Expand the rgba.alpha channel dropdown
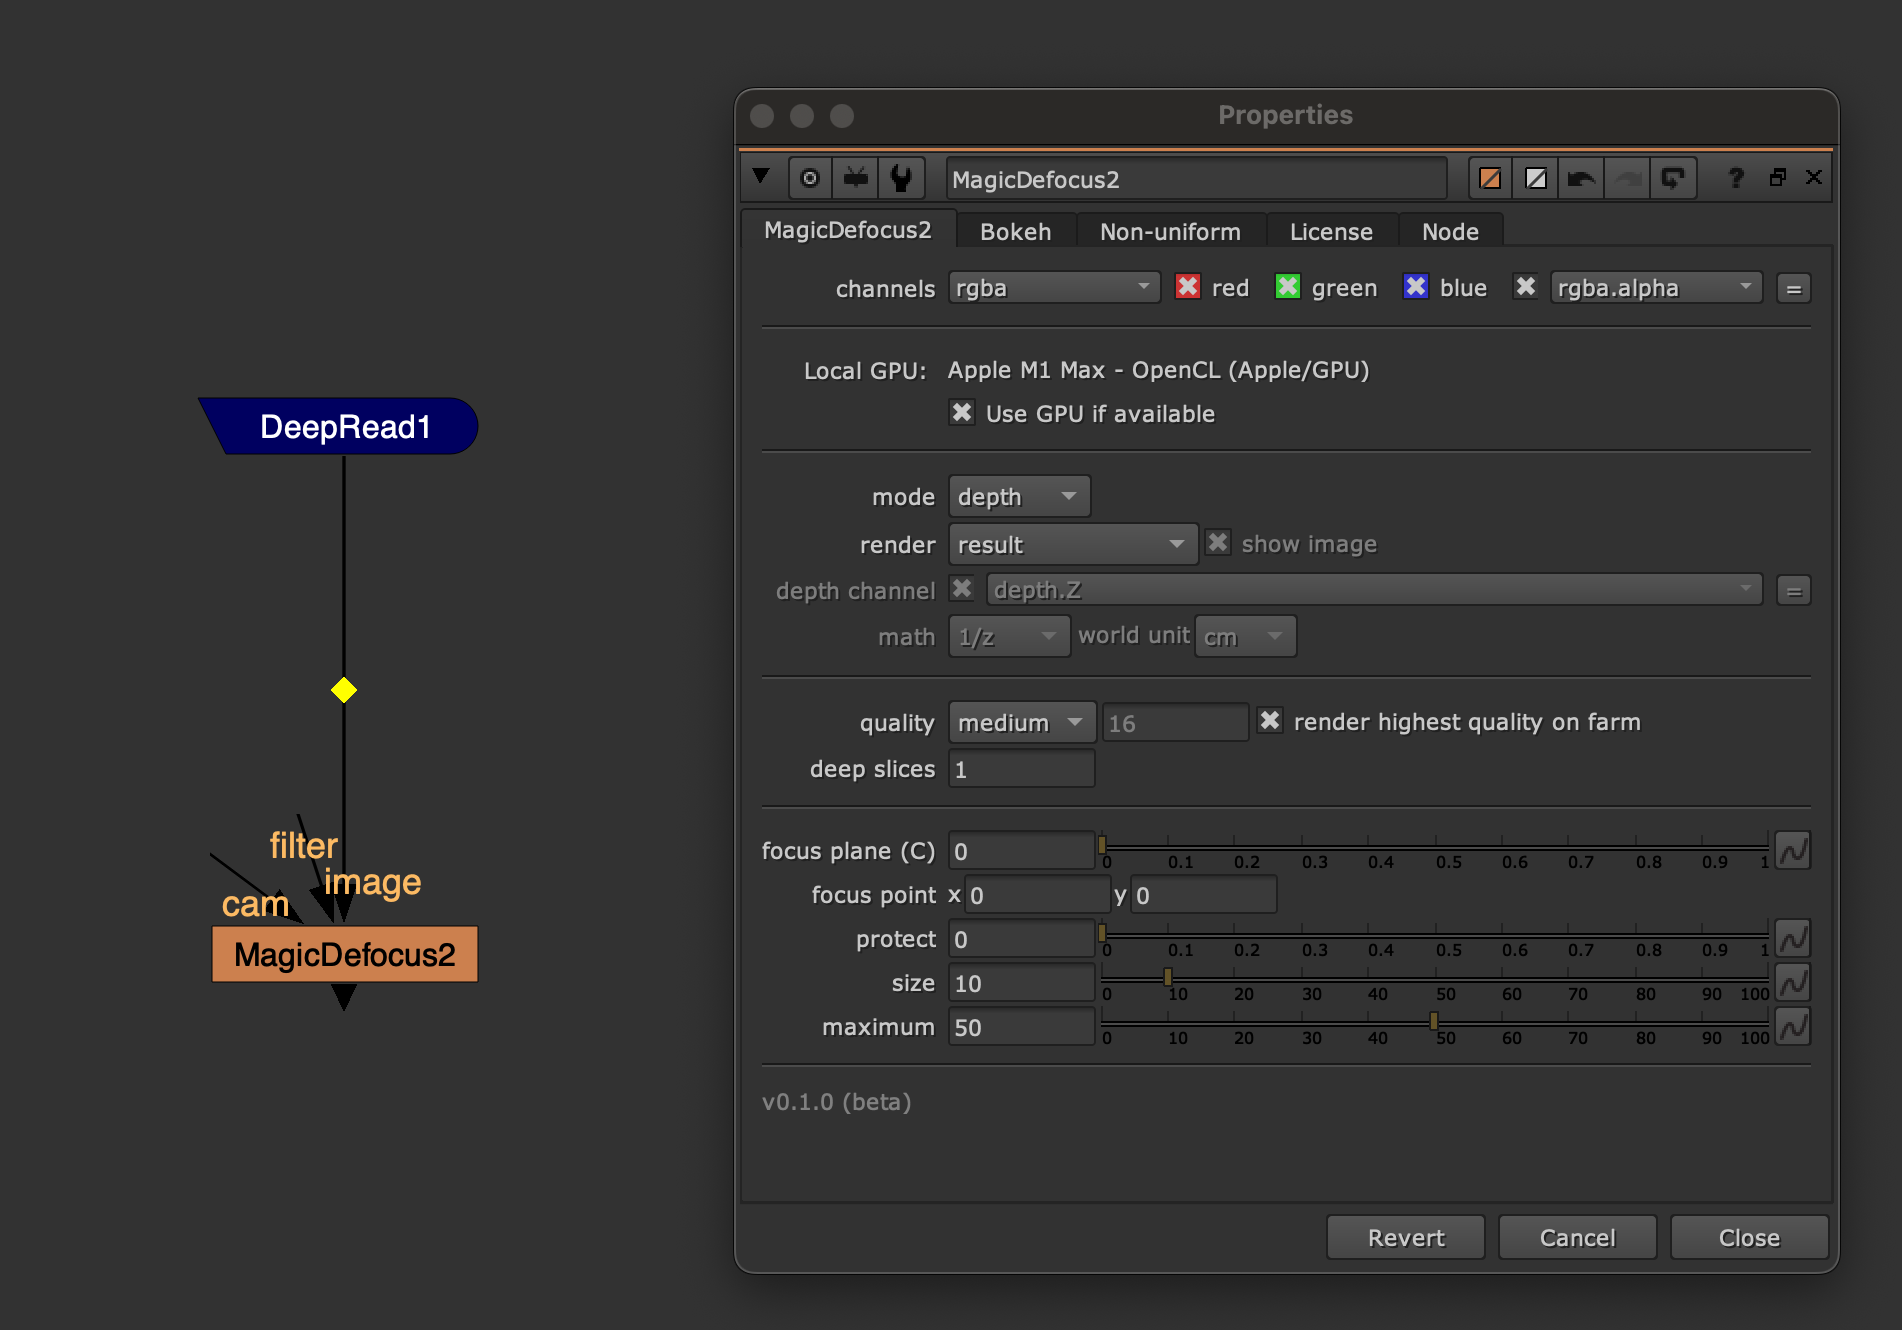This screenshot has width=1902, height=1330. click(x=1655, y=288)
